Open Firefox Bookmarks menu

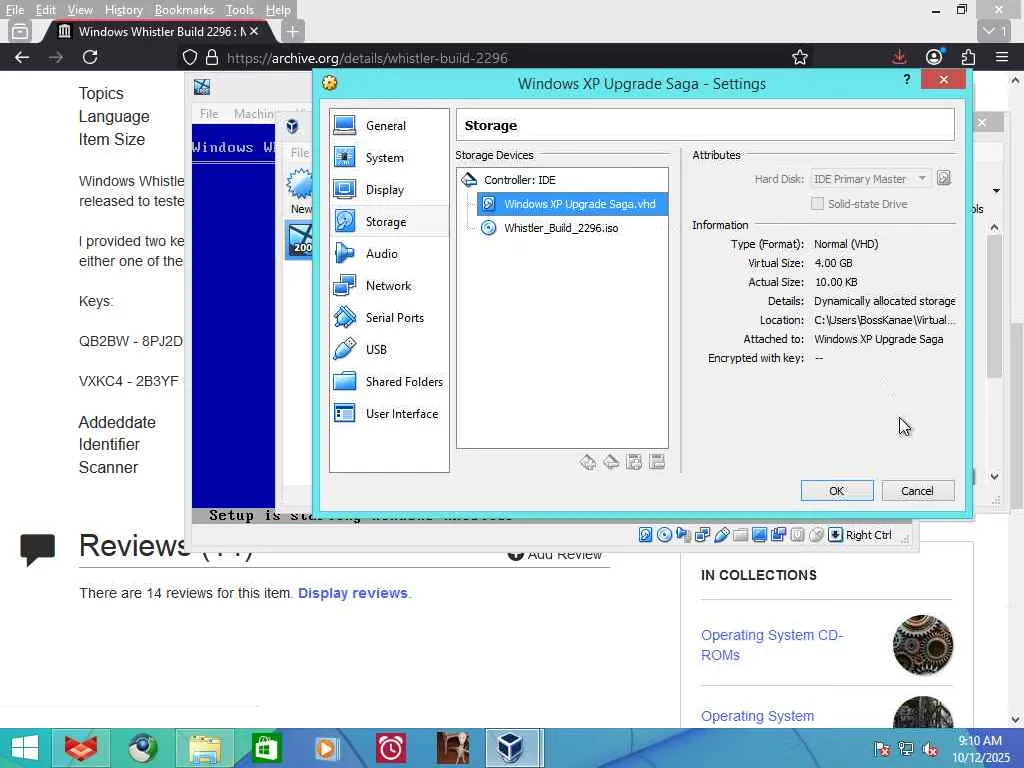[x=184, y=10]
